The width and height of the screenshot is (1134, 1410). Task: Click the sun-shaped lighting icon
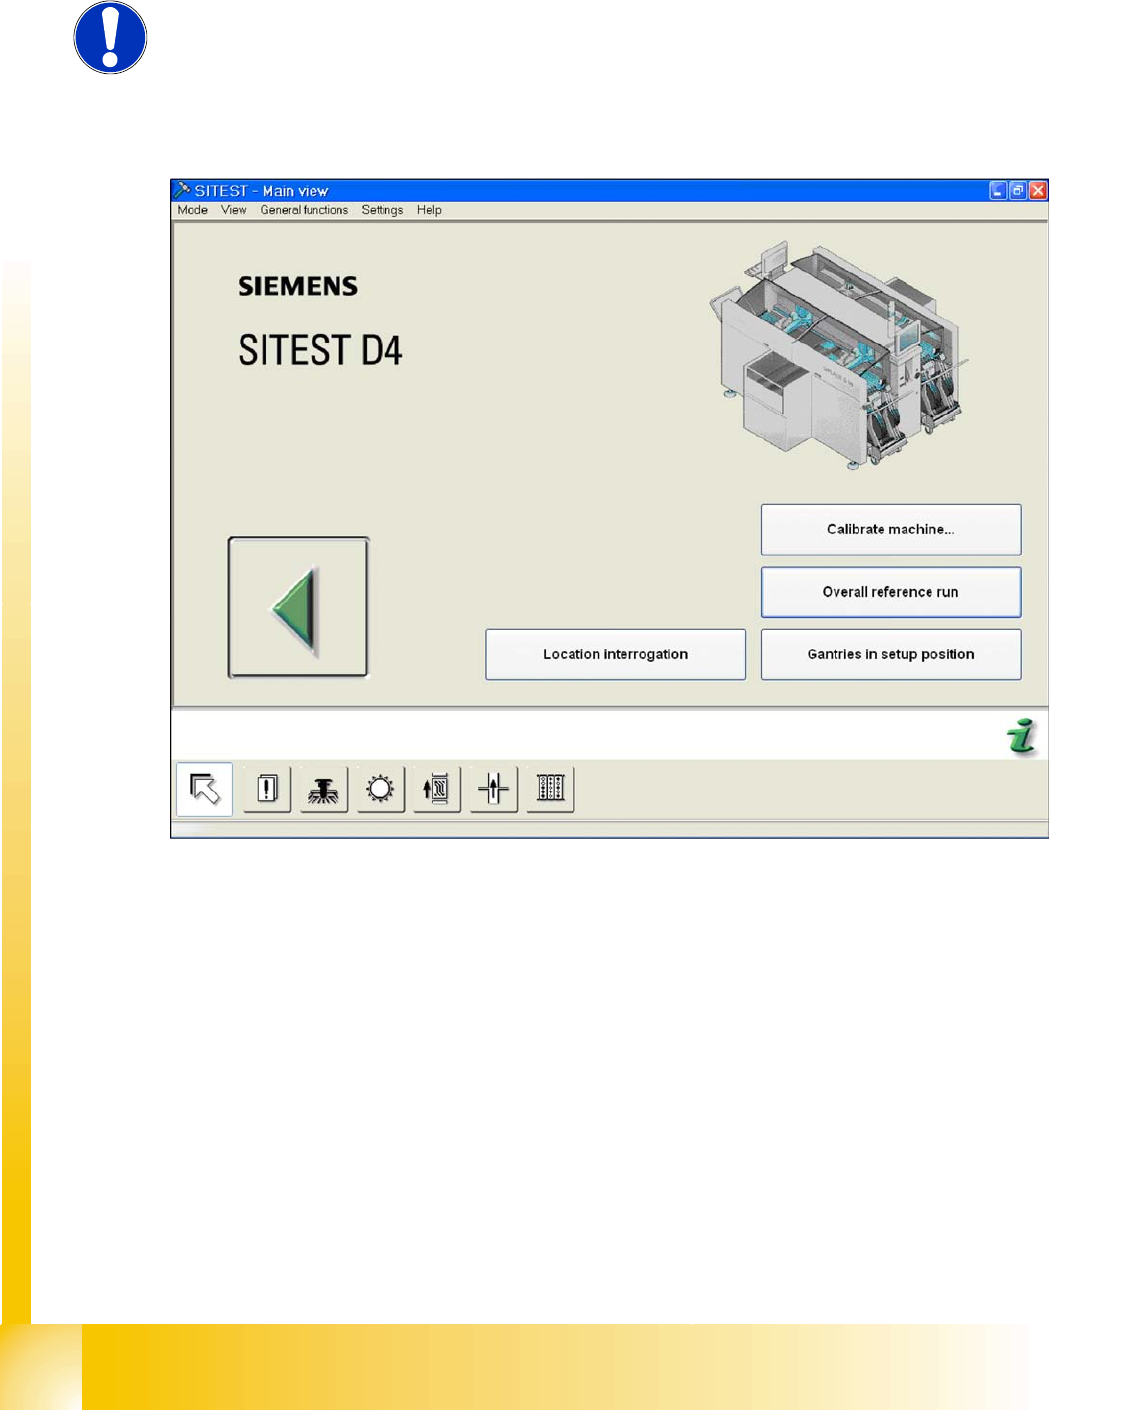pos(380,789)
